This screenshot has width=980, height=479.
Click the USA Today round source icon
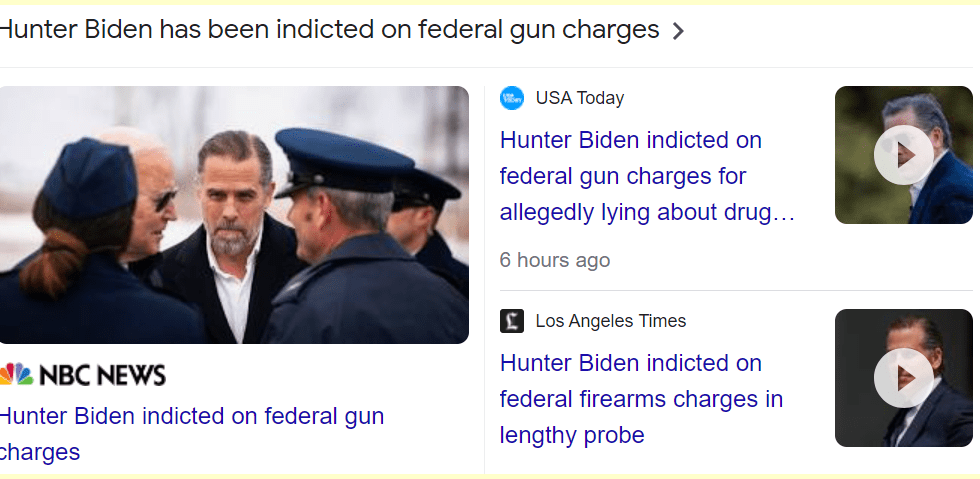click(512, 98)
